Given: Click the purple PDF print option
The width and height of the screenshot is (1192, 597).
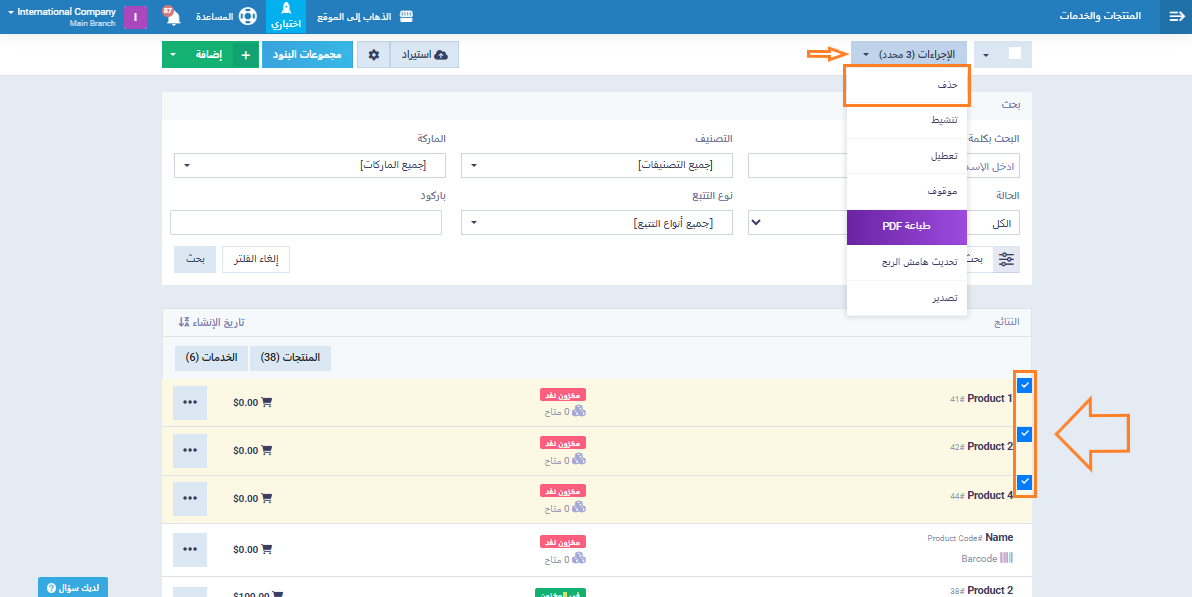Looking at the screenshot, I should click(x=906, y=227).
